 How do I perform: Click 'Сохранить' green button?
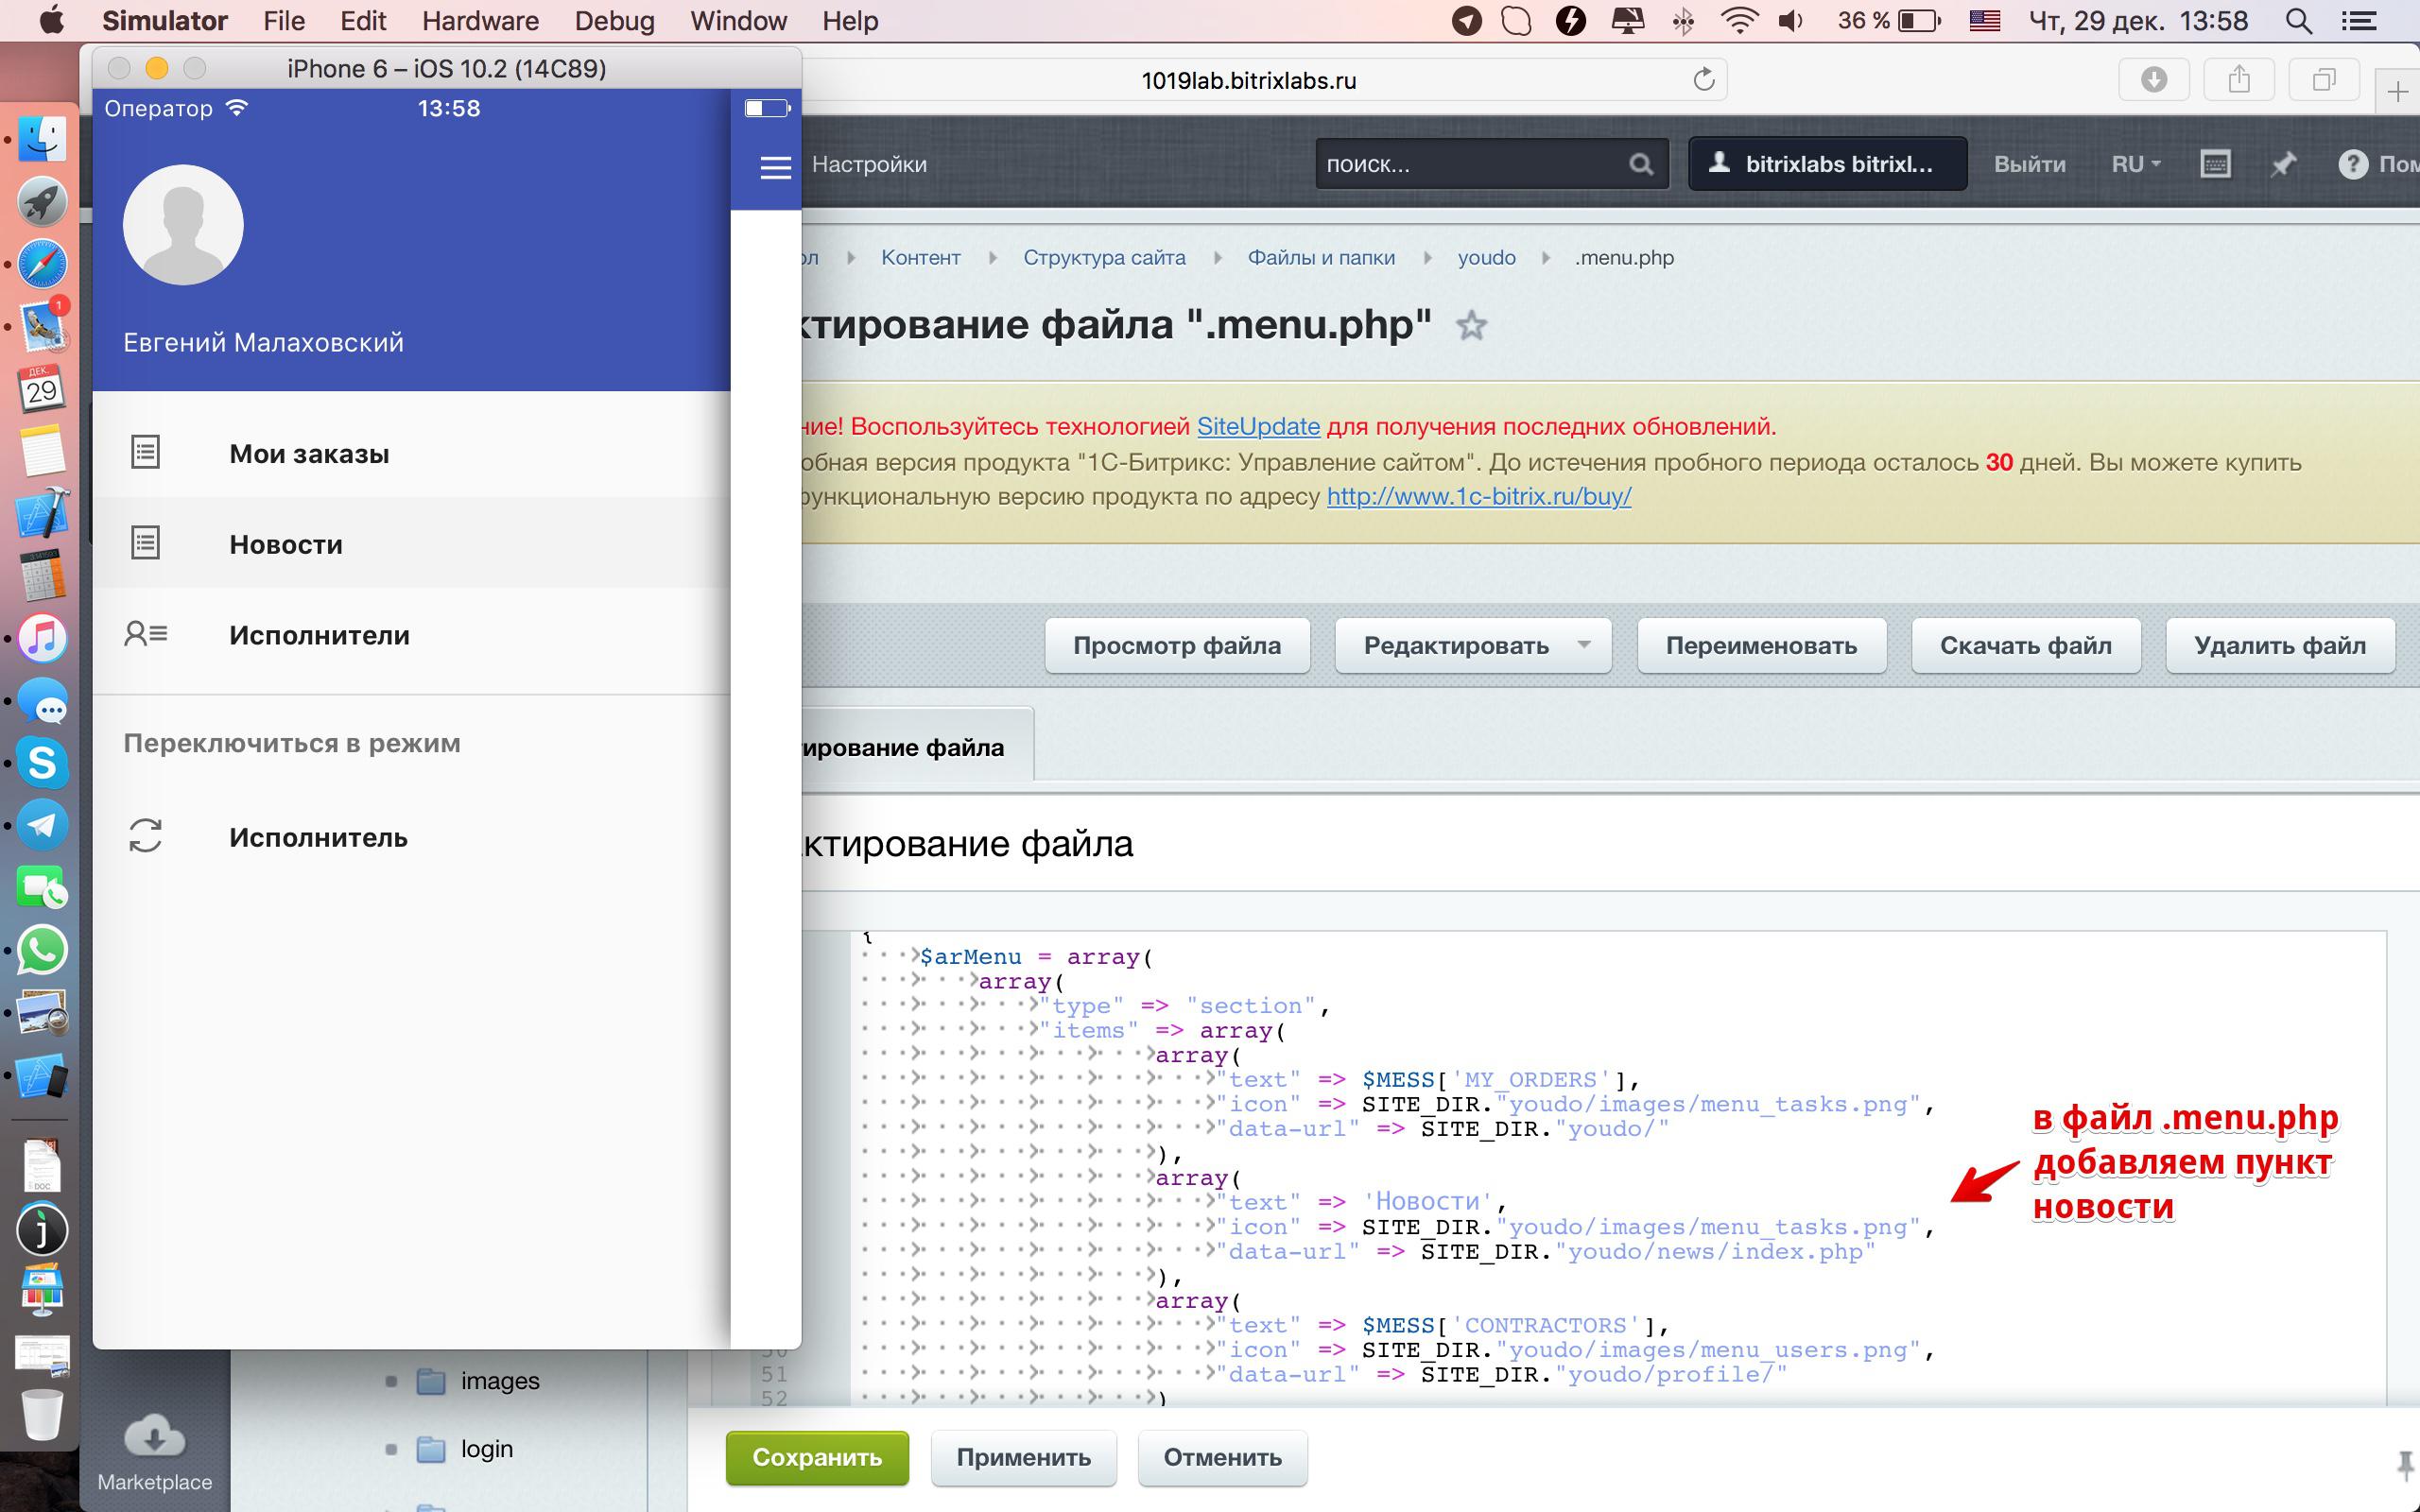click(x=817, y=1457)
